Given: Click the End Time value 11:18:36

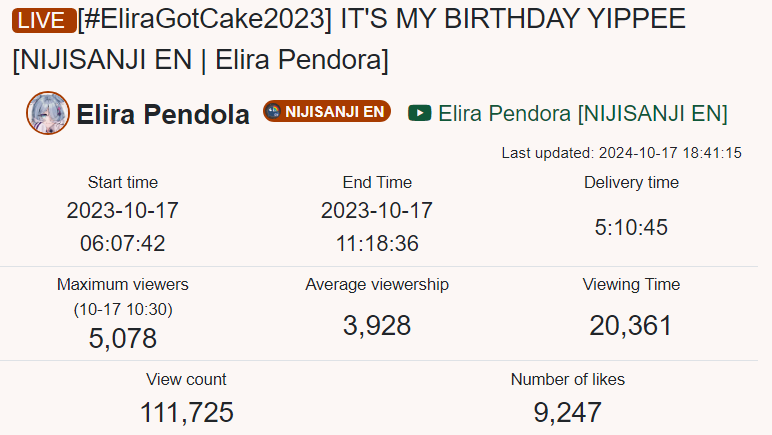Looking at the screenshot, I should coord(377,243).
